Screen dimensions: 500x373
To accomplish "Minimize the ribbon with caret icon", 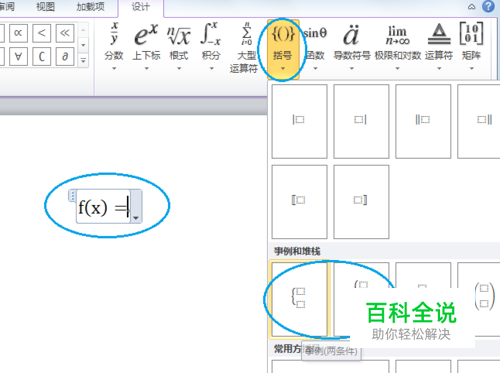I will (x=471, y=7).
